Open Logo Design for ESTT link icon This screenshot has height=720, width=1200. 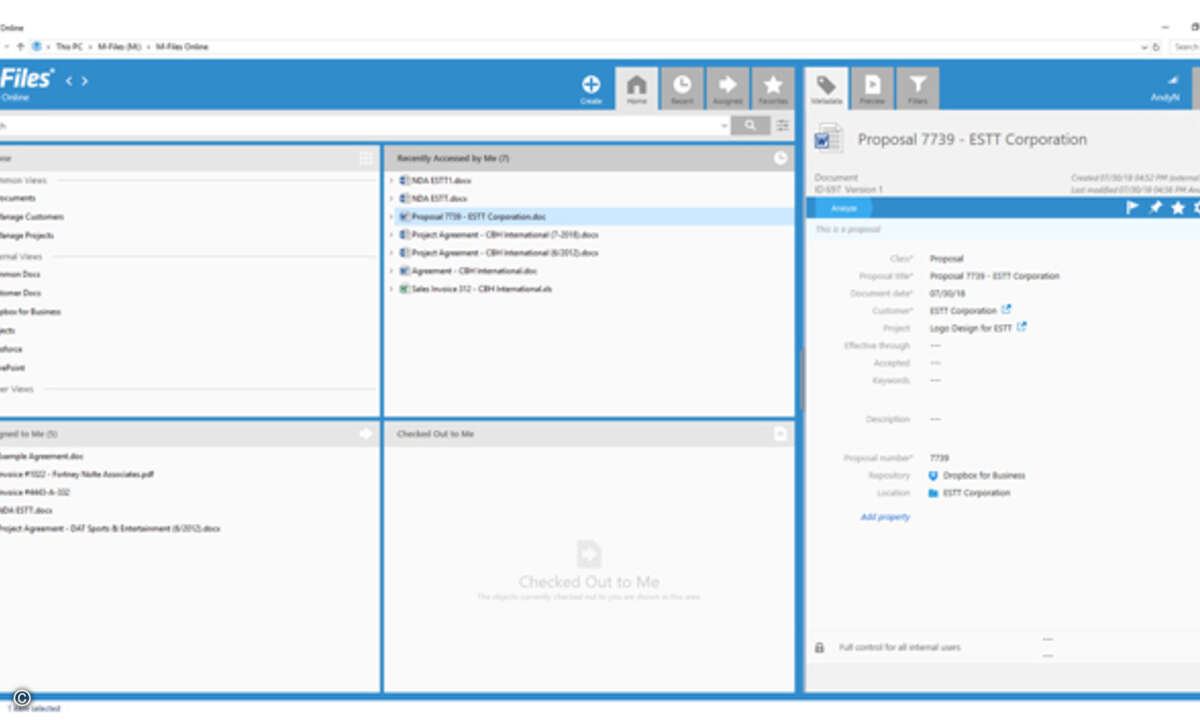1022,327
